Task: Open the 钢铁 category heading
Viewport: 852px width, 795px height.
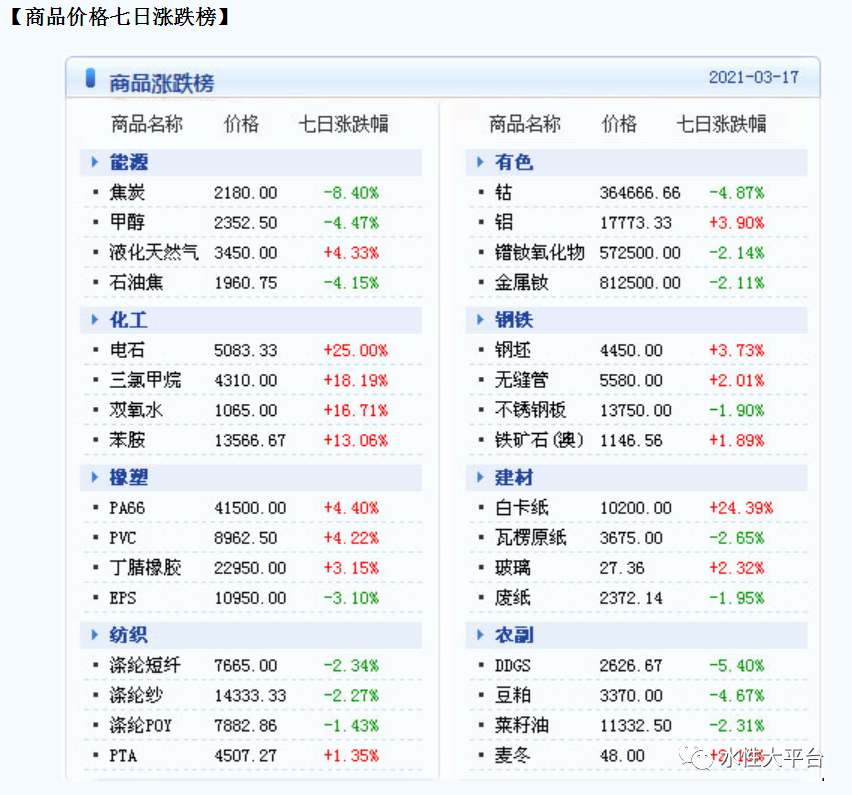Action: click(514, 320)
